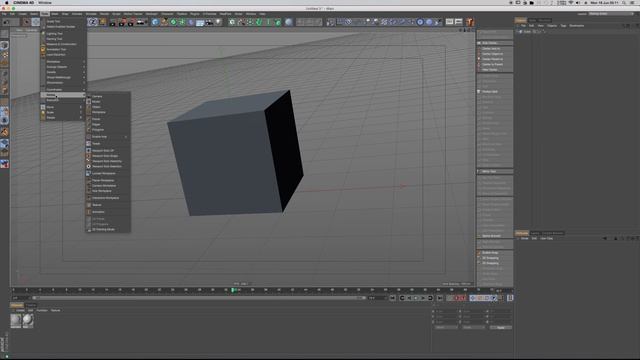The height and width of the screenshot is (360, 640).
Task: Add a Cube primitive from toolbar
Action: [155, 22]
